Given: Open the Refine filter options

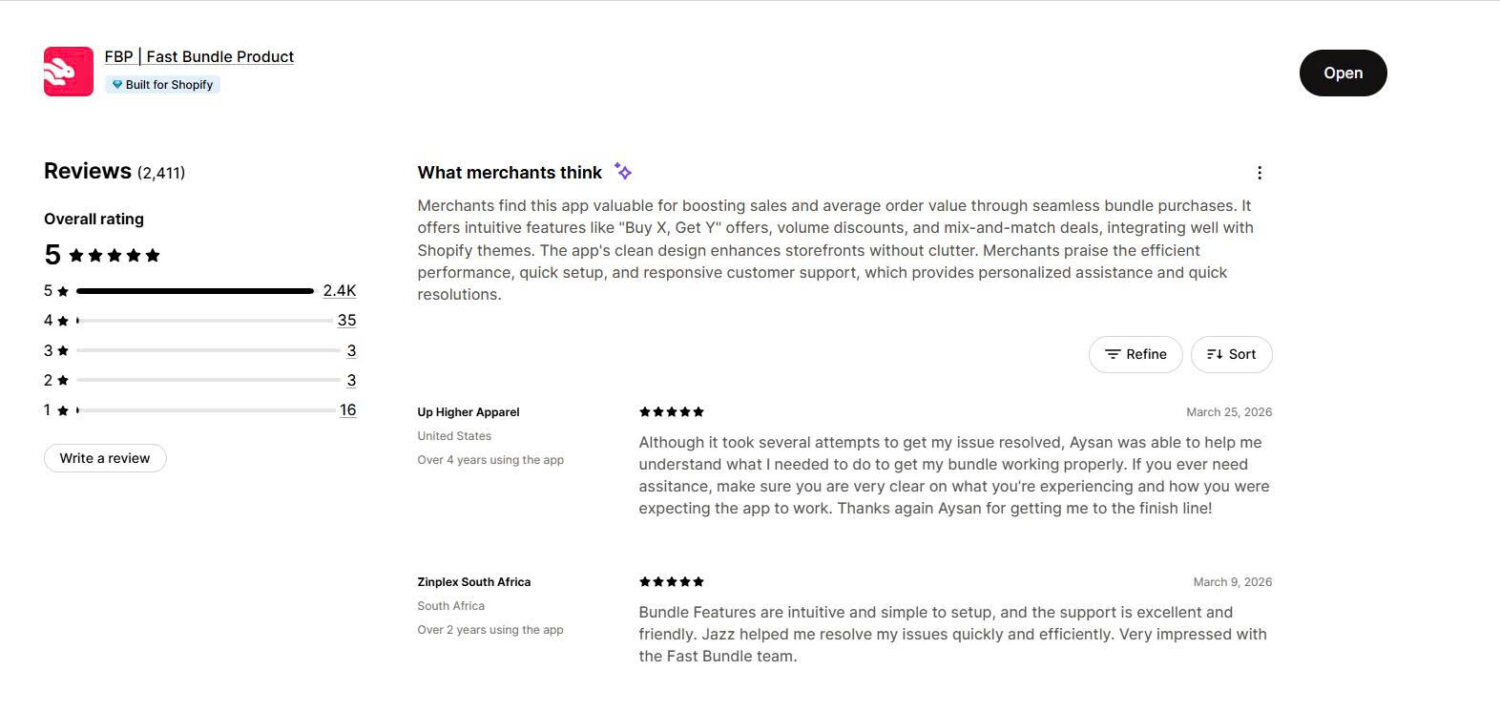Looking at the screenshot, I should pos(1135,353).
